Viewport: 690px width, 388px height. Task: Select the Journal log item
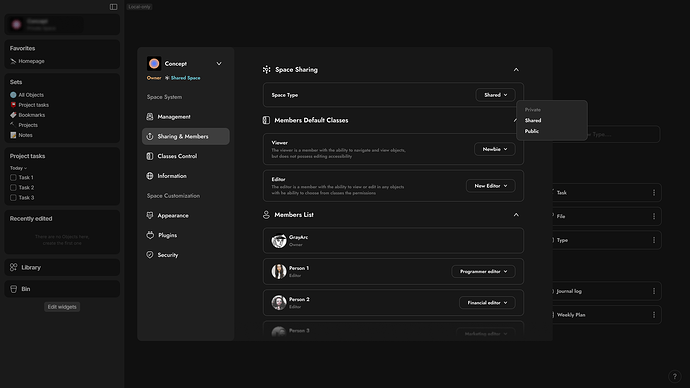click(607, 291)
